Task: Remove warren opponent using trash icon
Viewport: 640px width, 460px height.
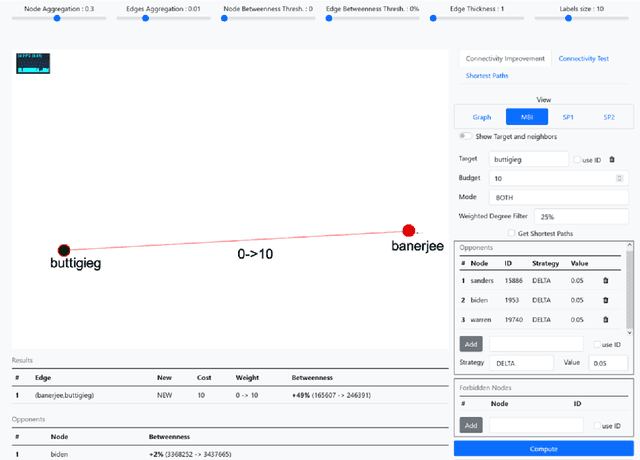Action: coord(606,320)
